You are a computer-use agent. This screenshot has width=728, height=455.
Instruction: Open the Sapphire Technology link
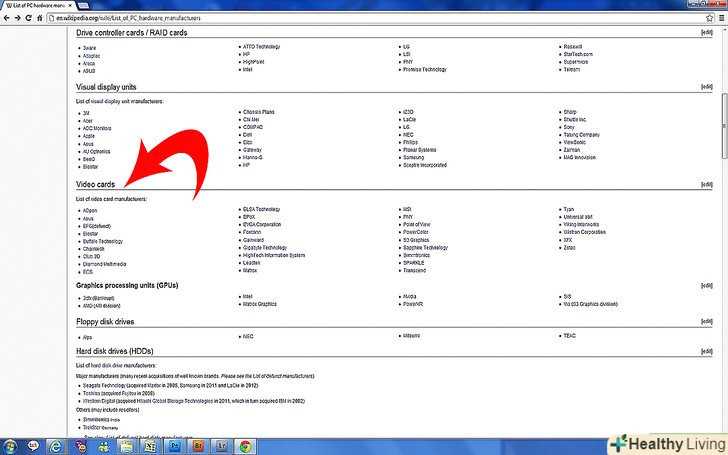[x=425, y=248]
